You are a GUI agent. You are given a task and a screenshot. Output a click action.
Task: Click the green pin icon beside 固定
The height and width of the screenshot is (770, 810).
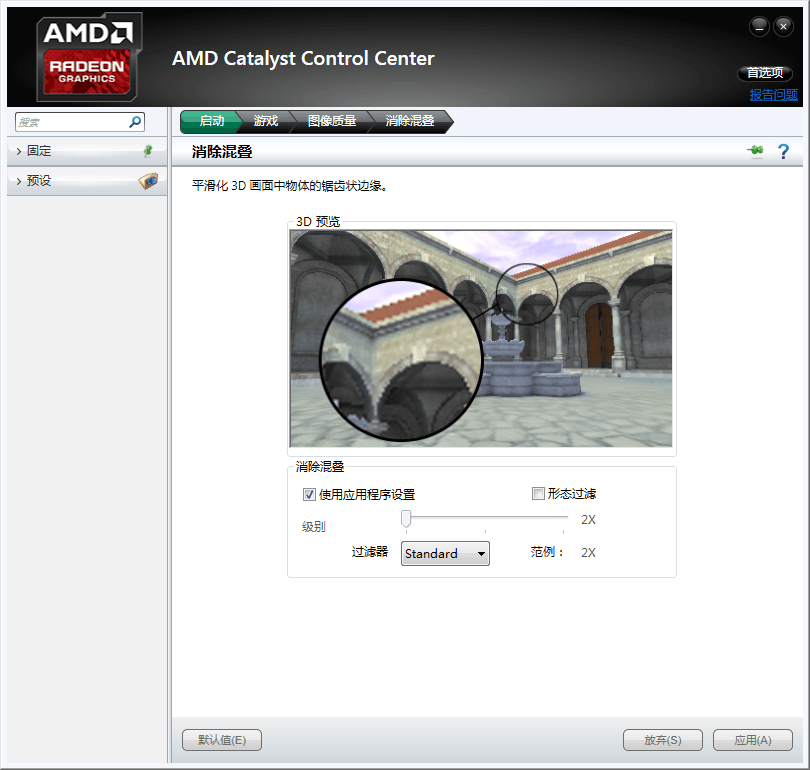(148, 151)
